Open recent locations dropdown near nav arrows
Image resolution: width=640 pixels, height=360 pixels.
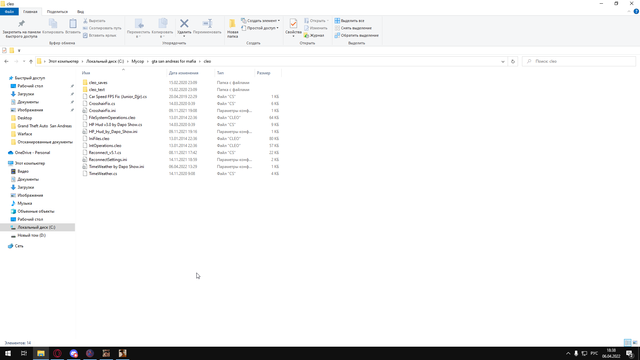click(x=24, y=61)
